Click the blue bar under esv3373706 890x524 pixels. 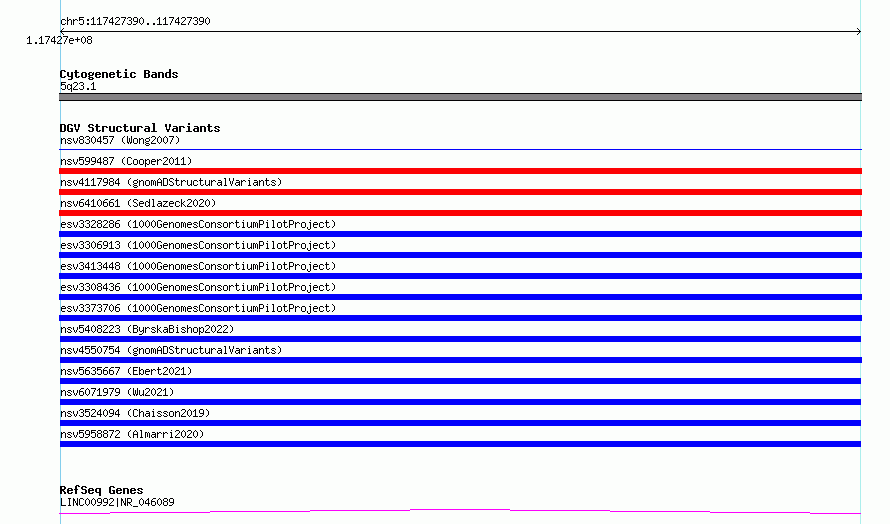click(460, 318)
